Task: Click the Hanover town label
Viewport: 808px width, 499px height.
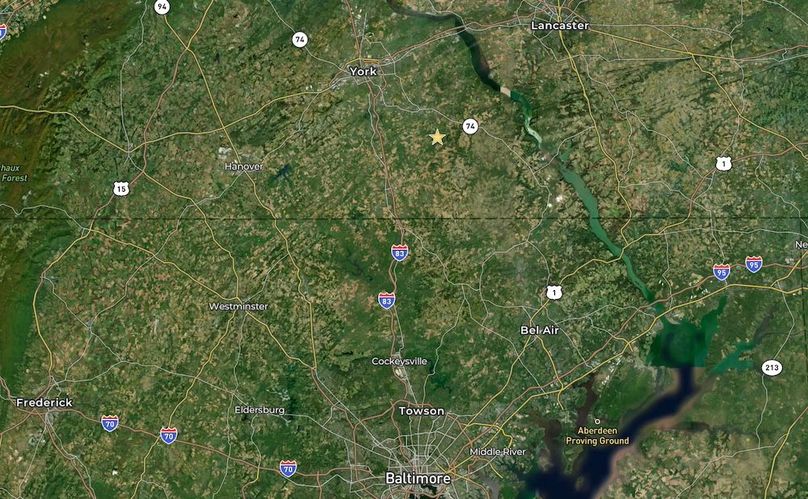Action: 244,167
